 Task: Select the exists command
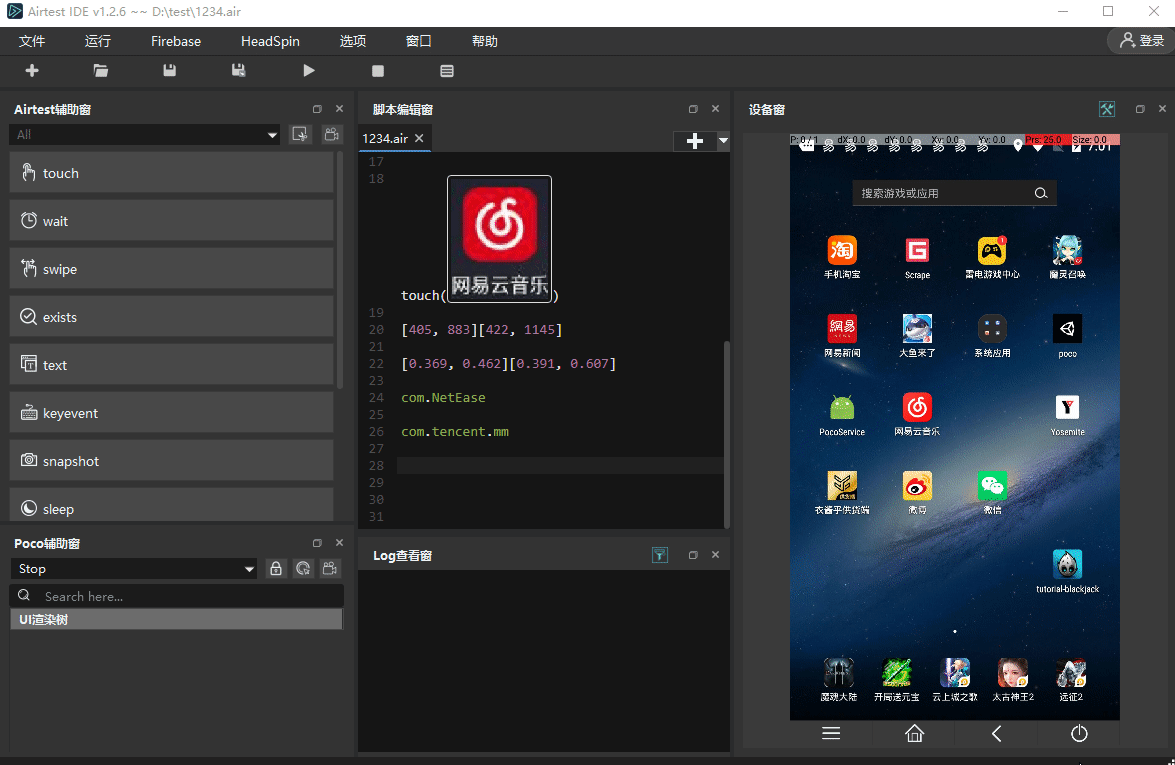[x=171, y=317]
